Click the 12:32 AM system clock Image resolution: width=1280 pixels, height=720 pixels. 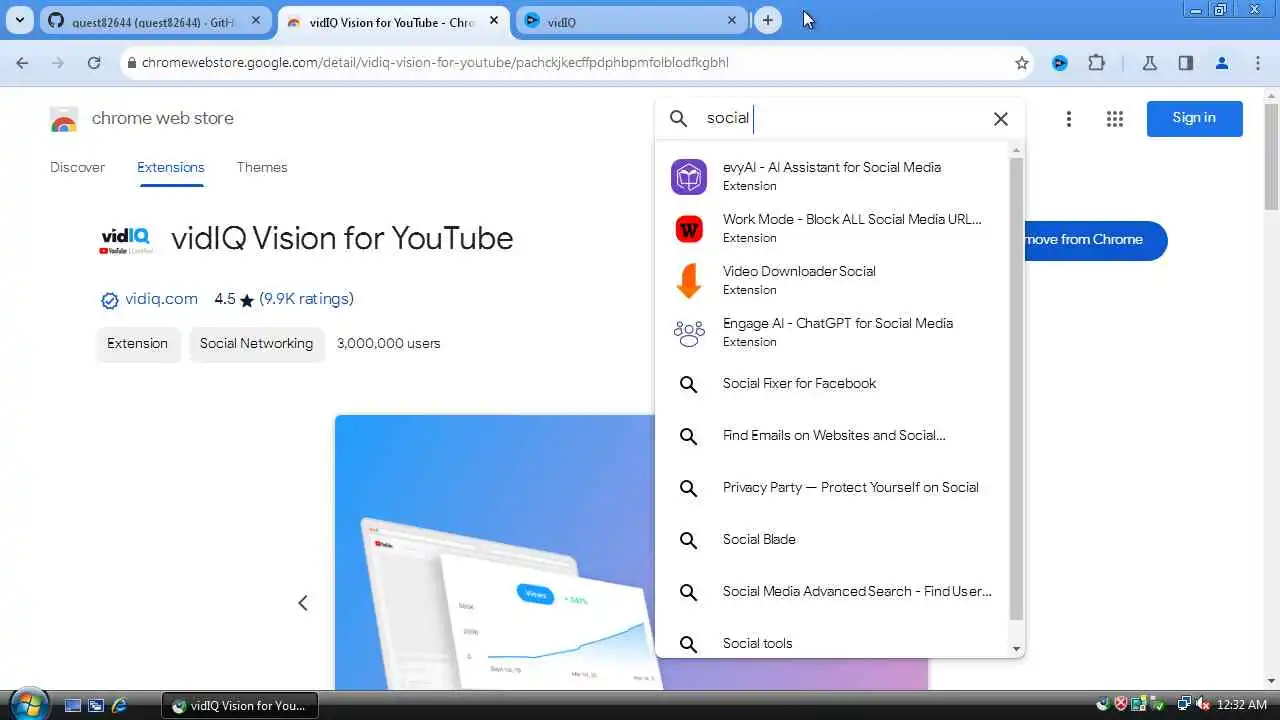coord(1242,705)
